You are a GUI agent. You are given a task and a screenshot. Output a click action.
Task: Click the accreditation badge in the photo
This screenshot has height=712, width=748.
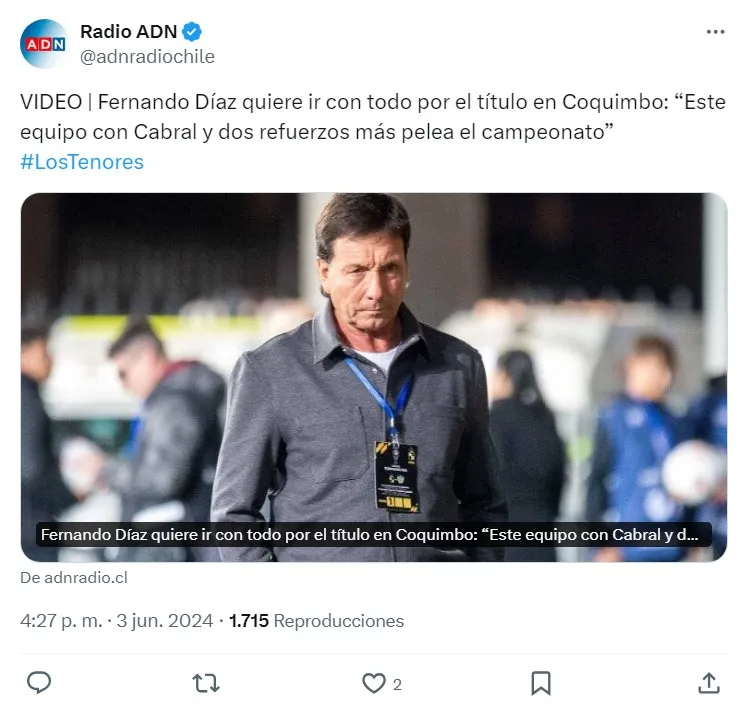tap(396, 477)
